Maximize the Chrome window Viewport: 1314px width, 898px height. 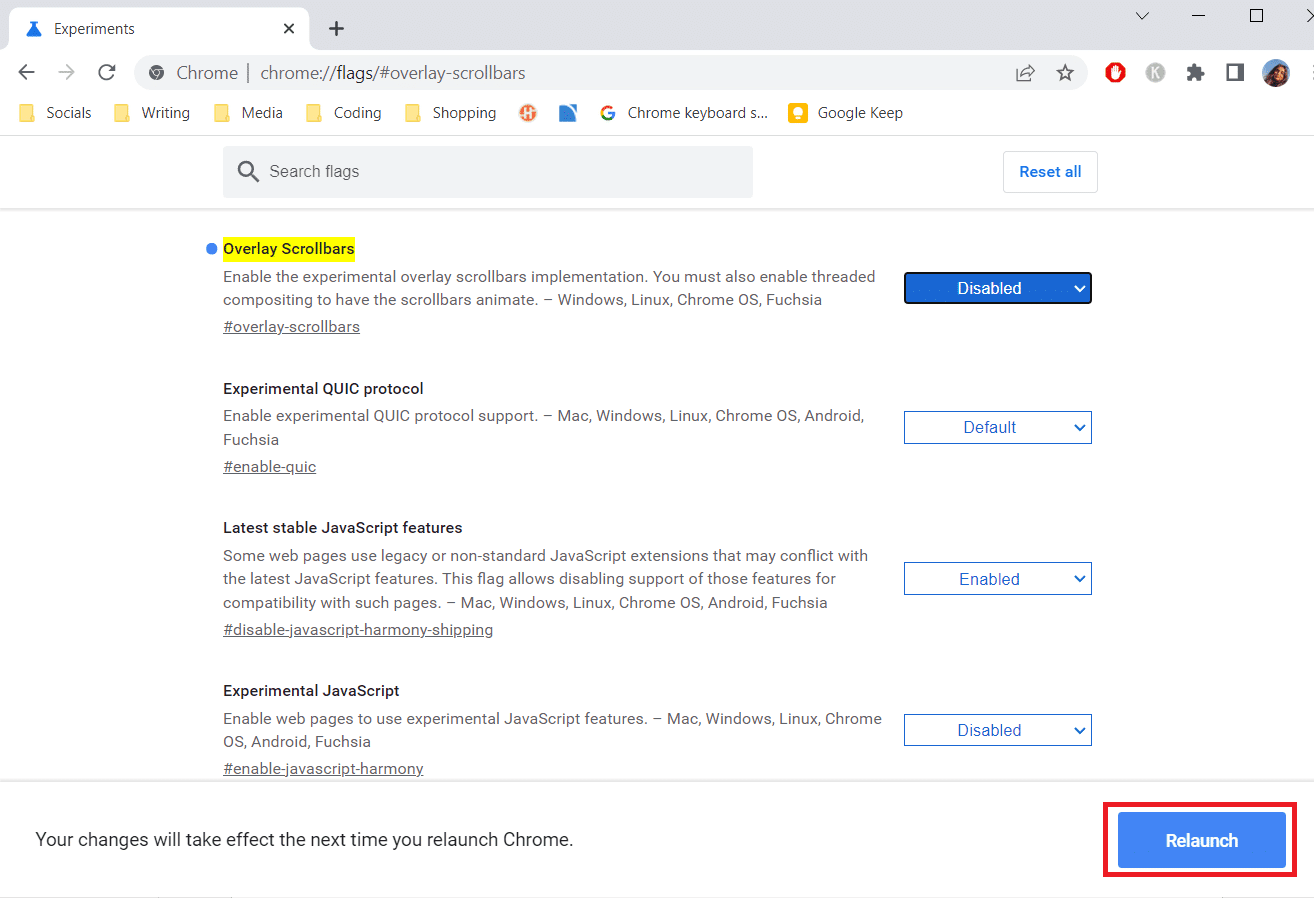pos(1256,15)
